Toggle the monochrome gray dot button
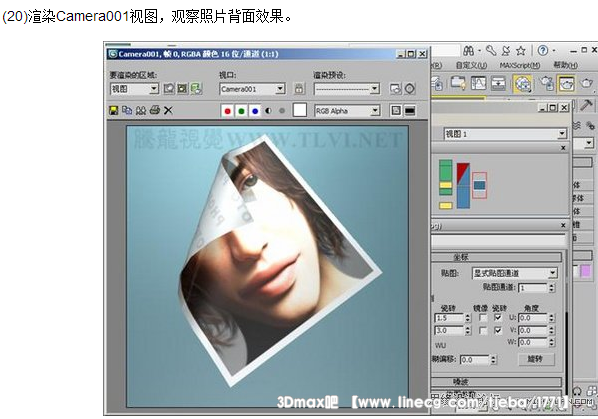Screen dimensions: 598x419 (x=282, y=111)
